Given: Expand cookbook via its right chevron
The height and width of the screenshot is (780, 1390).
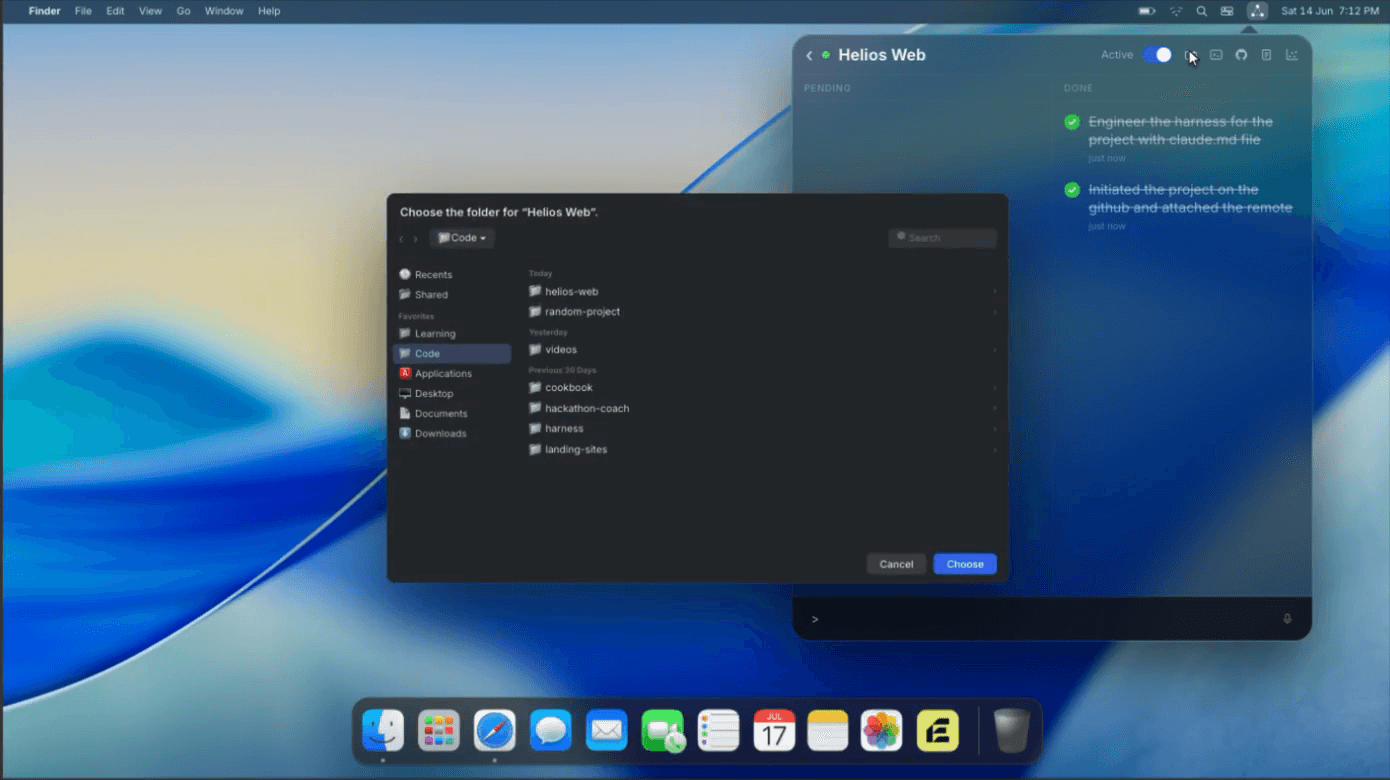Looking at the screenshot, I should pos(994,388).
